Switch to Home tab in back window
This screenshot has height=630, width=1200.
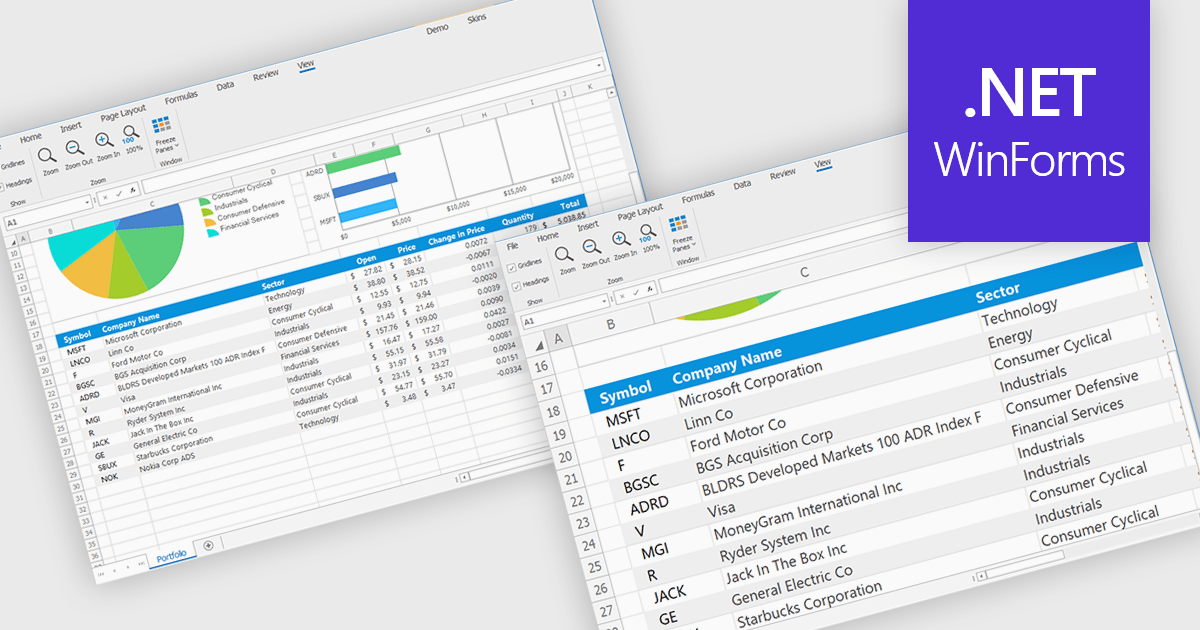coord(31,137)
